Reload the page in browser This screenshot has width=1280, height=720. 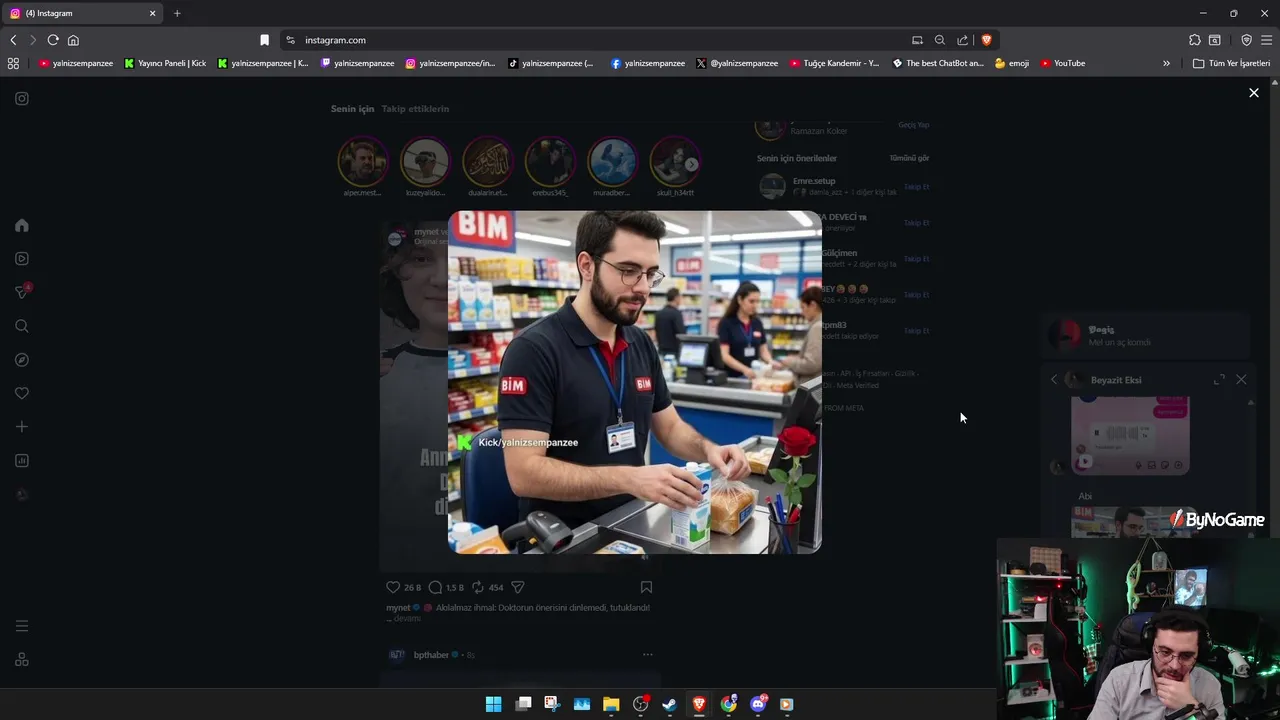coord(53,40)
